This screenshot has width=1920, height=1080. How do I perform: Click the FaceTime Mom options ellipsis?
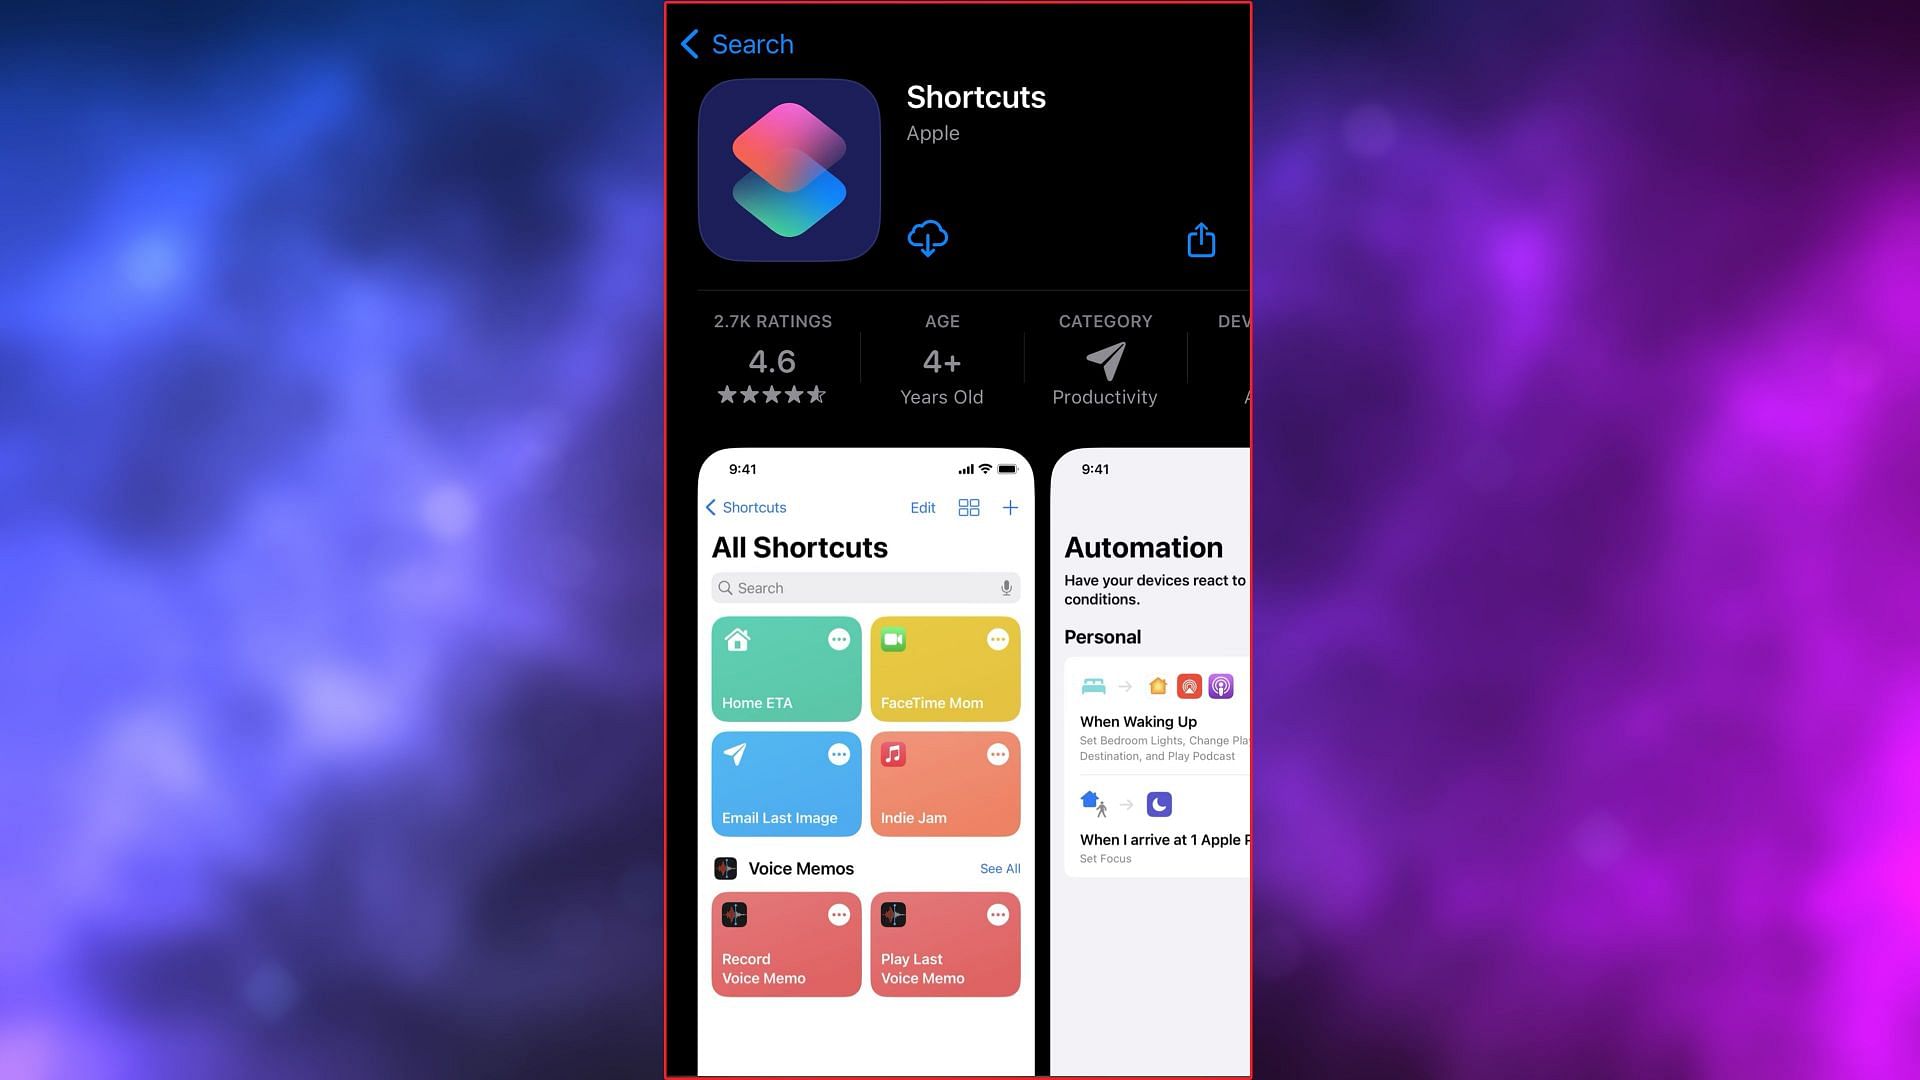[998, 640]
